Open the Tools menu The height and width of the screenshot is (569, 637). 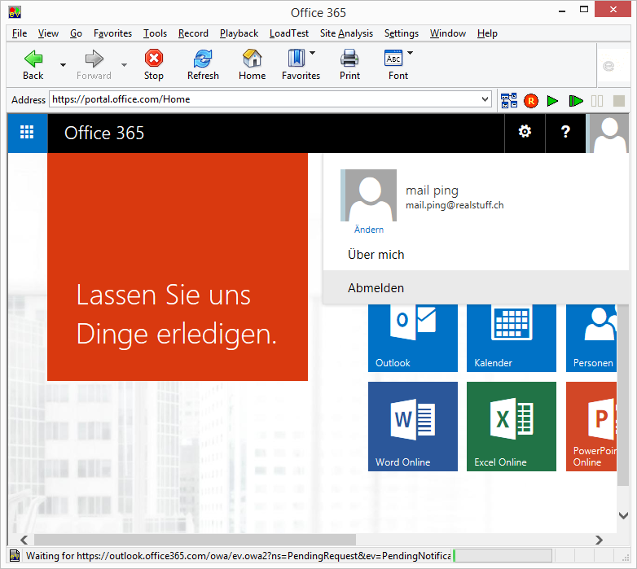(155, 33)
